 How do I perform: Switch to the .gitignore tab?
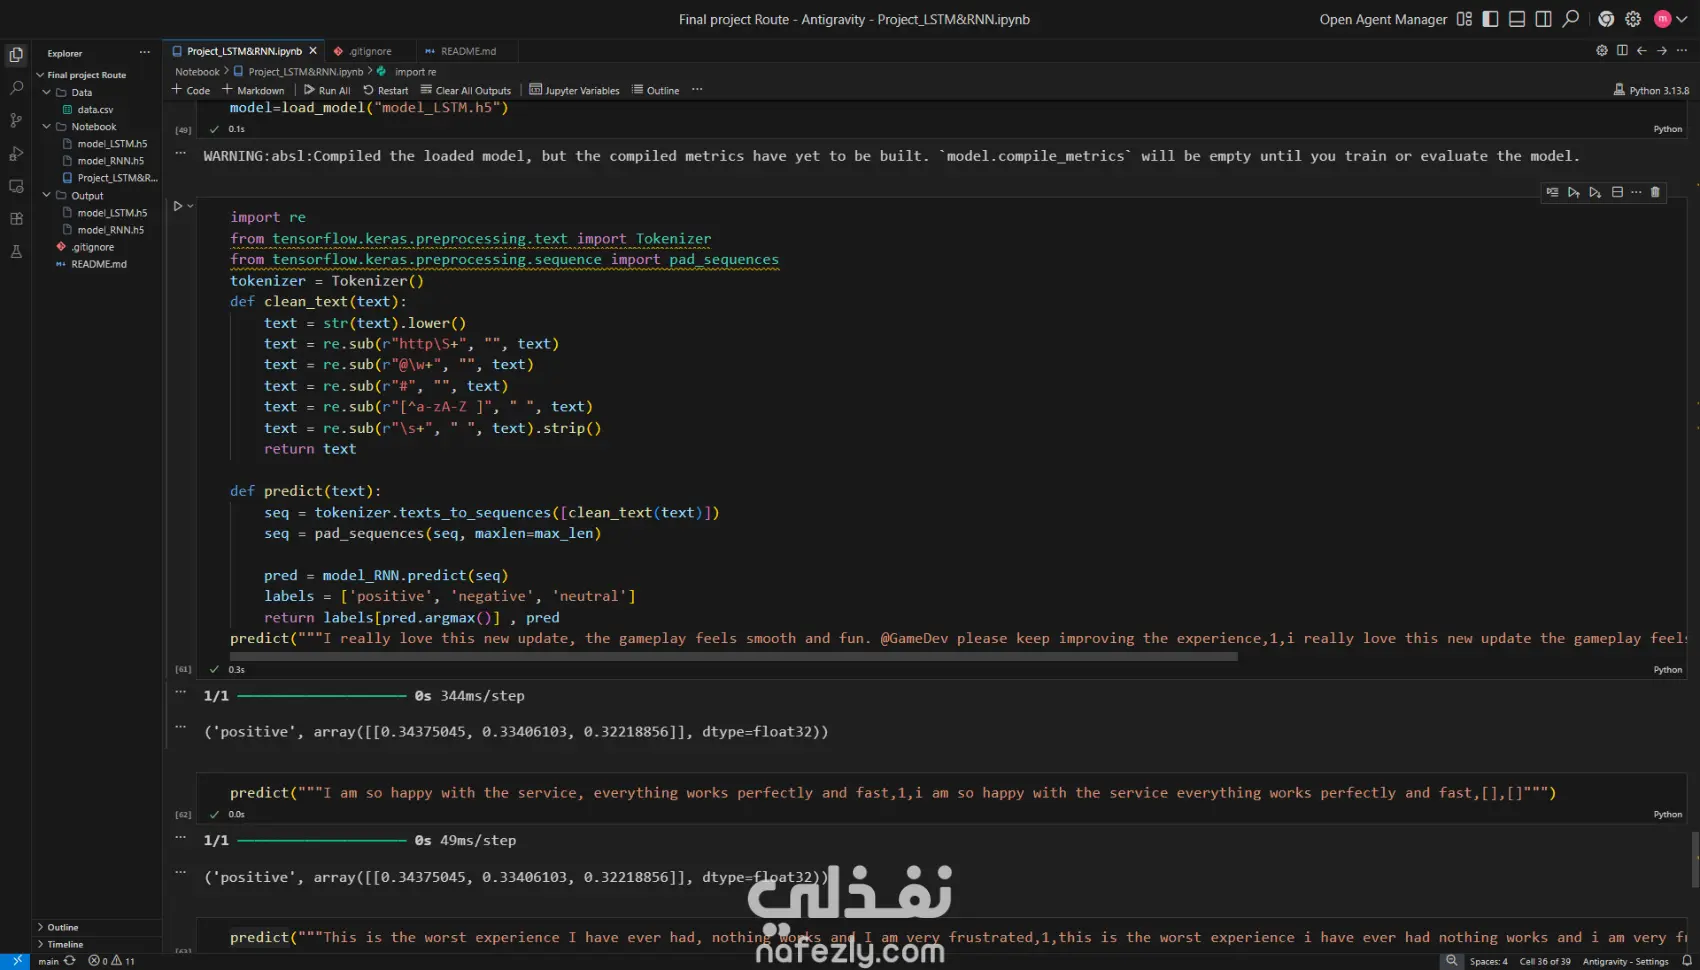tap(371, 51)
